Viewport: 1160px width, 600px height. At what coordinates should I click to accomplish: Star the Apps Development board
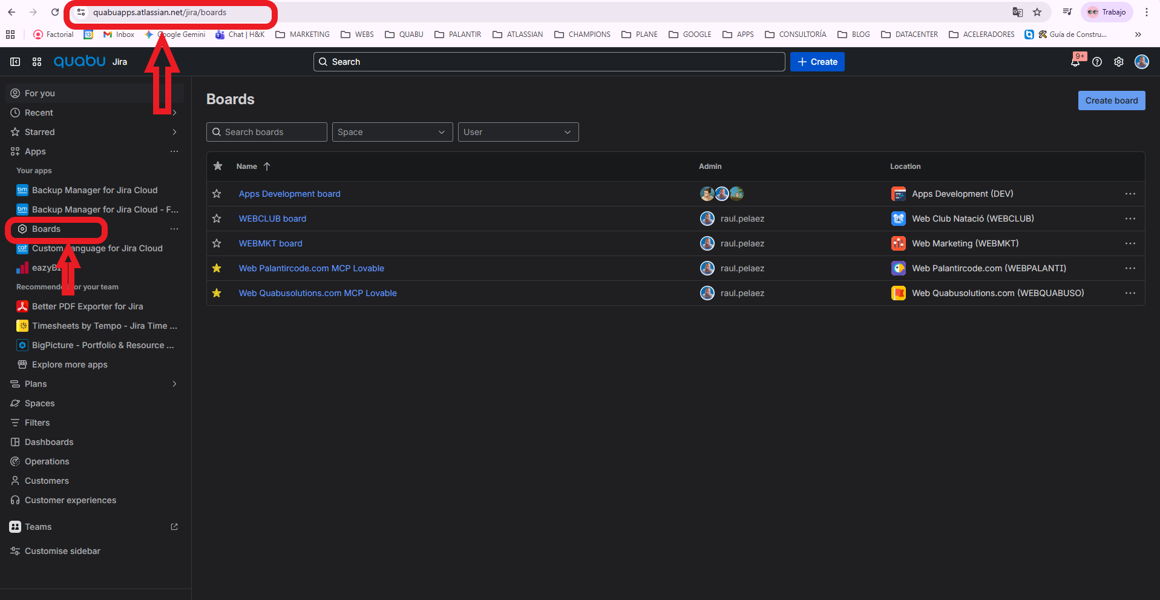coord(217,194)
